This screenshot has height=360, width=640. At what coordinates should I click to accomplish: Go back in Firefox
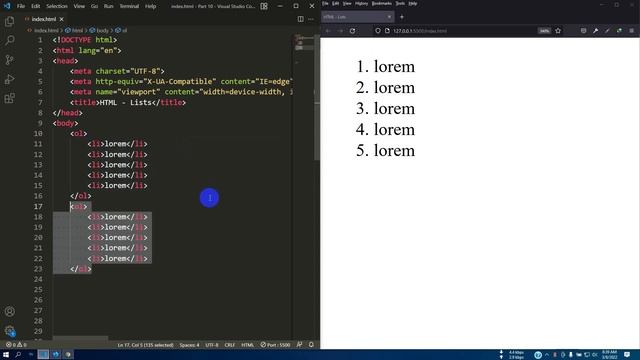tap(328, 31)
